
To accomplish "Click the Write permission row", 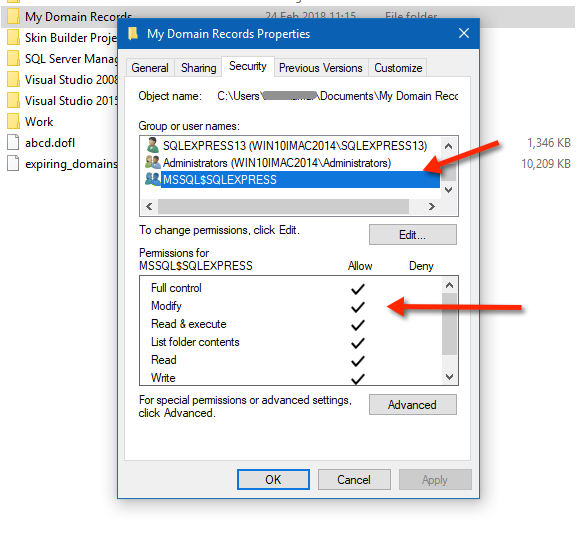I will pos(291,377).
